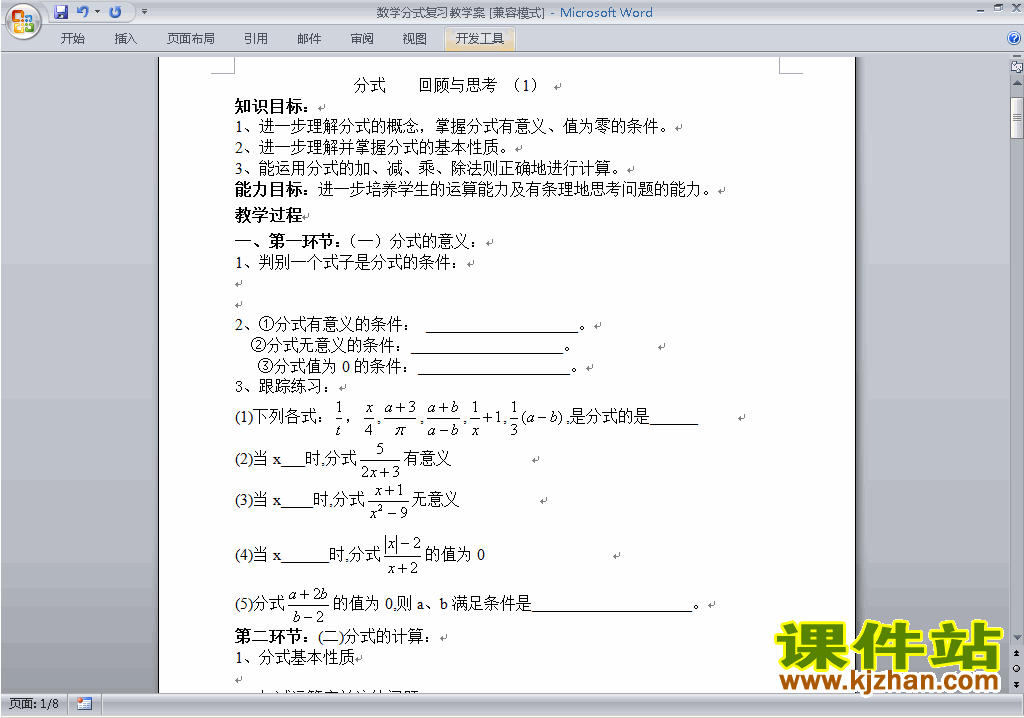Open the 开始 ribbon tab
Viewport: 1024px width, 718px height.
pos(72,39)
